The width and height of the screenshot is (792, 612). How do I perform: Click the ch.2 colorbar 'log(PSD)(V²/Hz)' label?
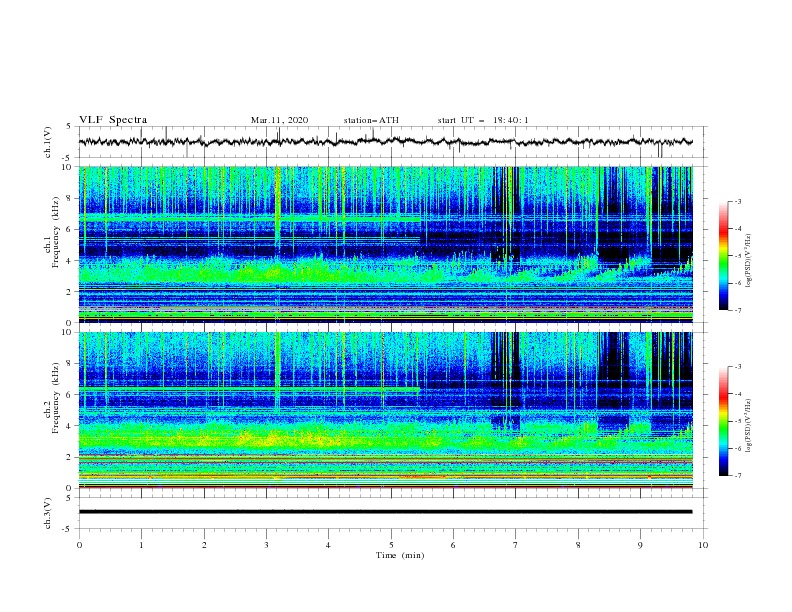click(x=748, y=425)
